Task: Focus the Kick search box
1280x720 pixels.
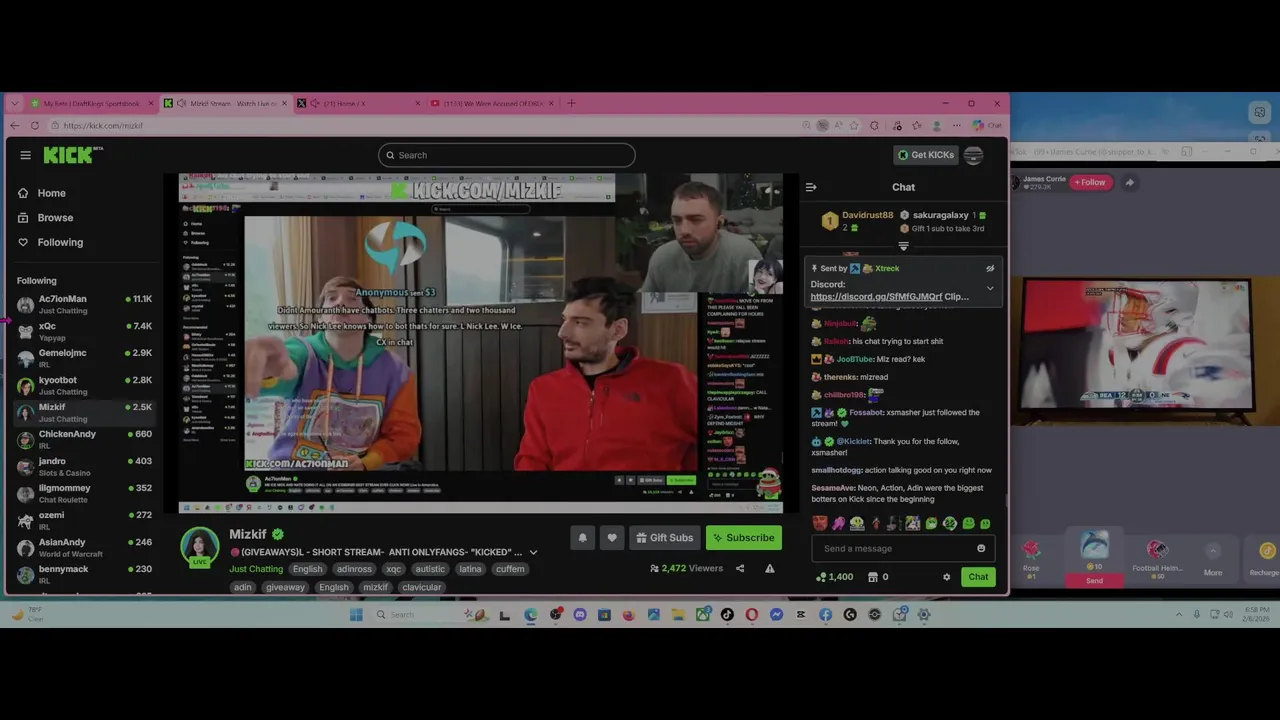Action: (507, 155)
